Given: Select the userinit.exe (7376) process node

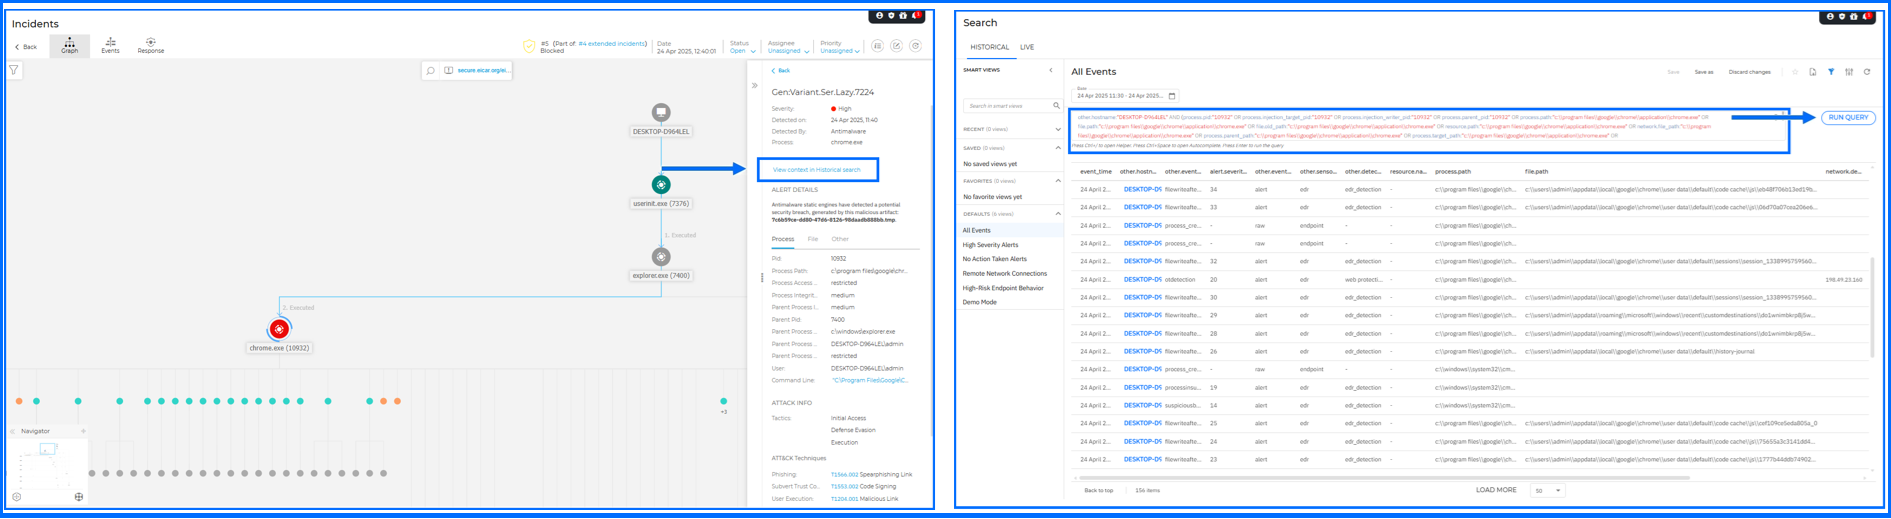Looking at the screenshot, I should click(661, 185).
